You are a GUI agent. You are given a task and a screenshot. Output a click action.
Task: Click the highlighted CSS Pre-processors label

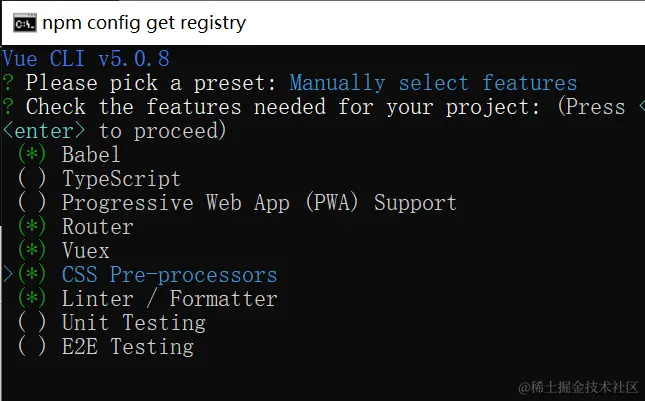coord(169,275)
